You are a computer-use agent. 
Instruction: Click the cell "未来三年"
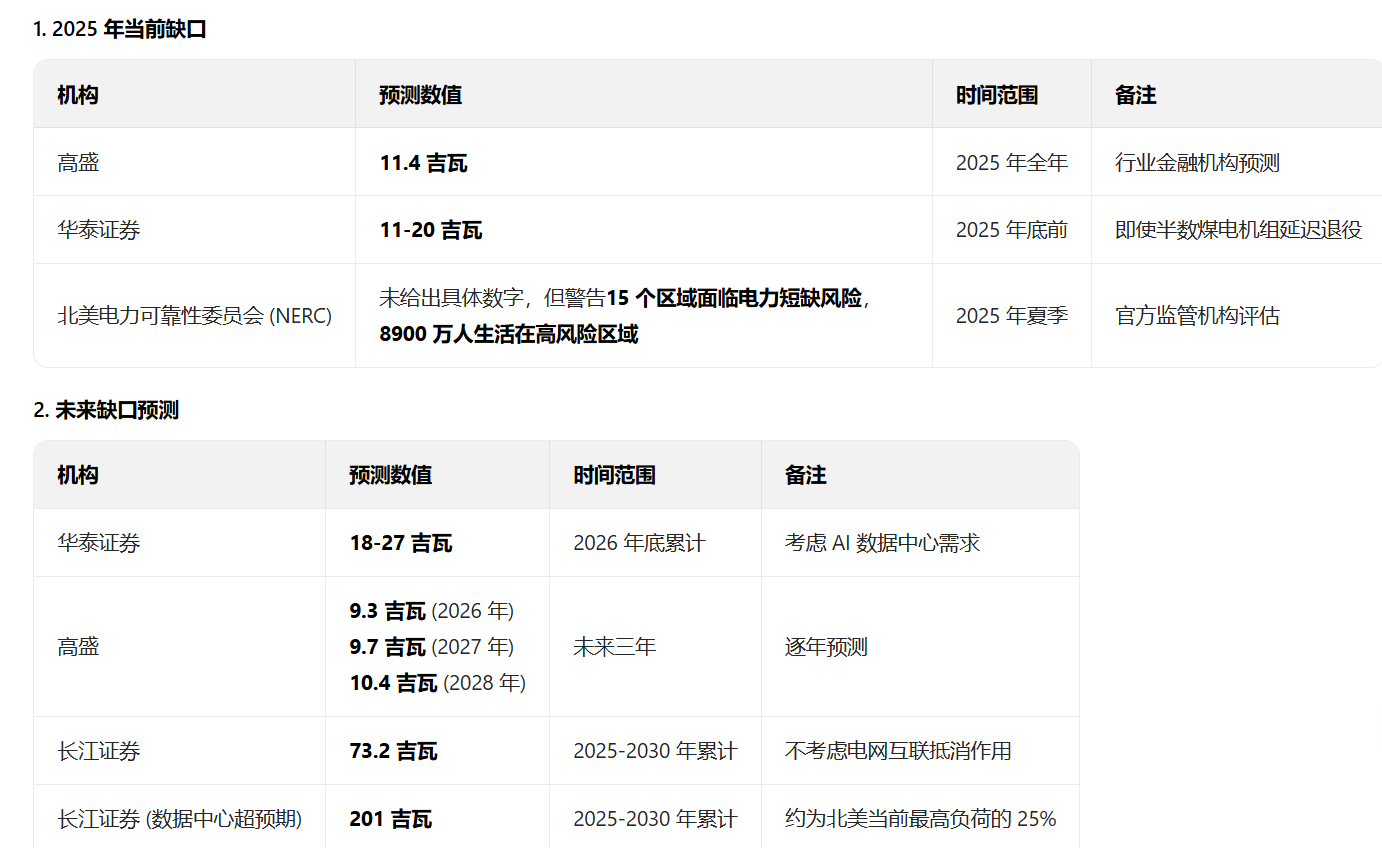point(614,647)
